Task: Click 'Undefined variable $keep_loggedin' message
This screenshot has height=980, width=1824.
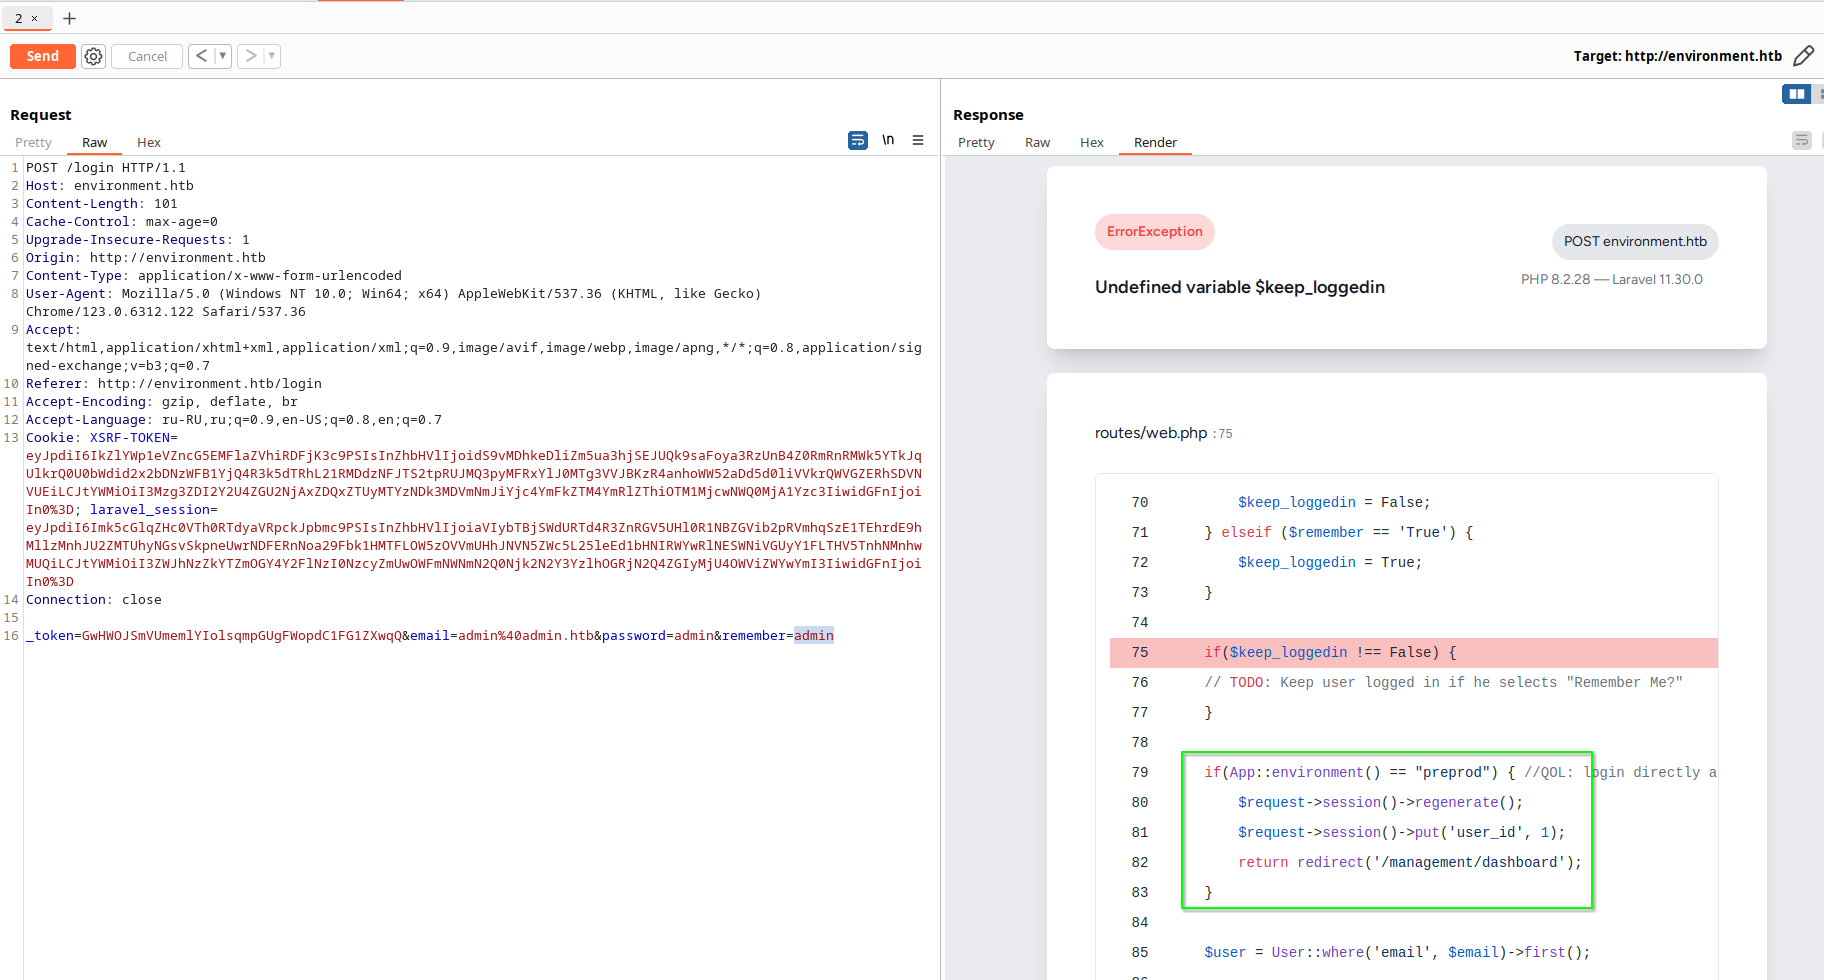Action: 1240,287
